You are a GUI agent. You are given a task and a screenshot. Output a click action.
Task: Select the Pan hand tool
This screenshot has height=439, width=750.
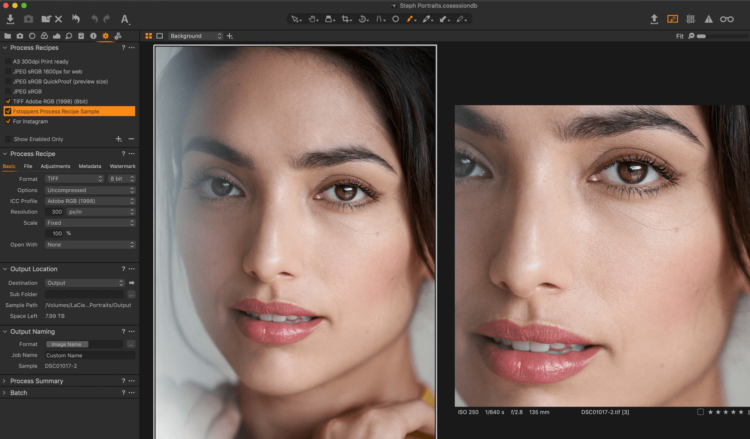tap(313, 19)
